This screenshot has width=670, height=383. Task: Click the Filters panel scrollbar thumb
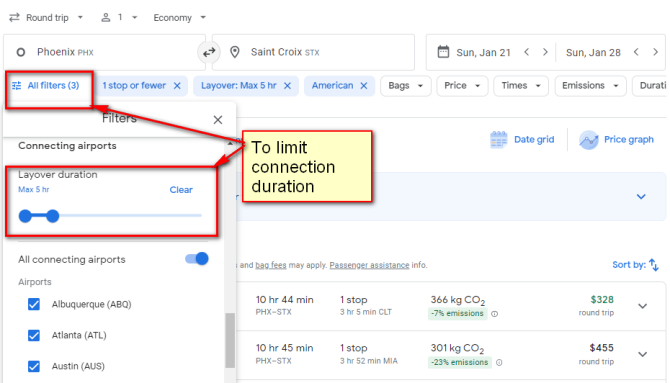click(x=230, y=340)
